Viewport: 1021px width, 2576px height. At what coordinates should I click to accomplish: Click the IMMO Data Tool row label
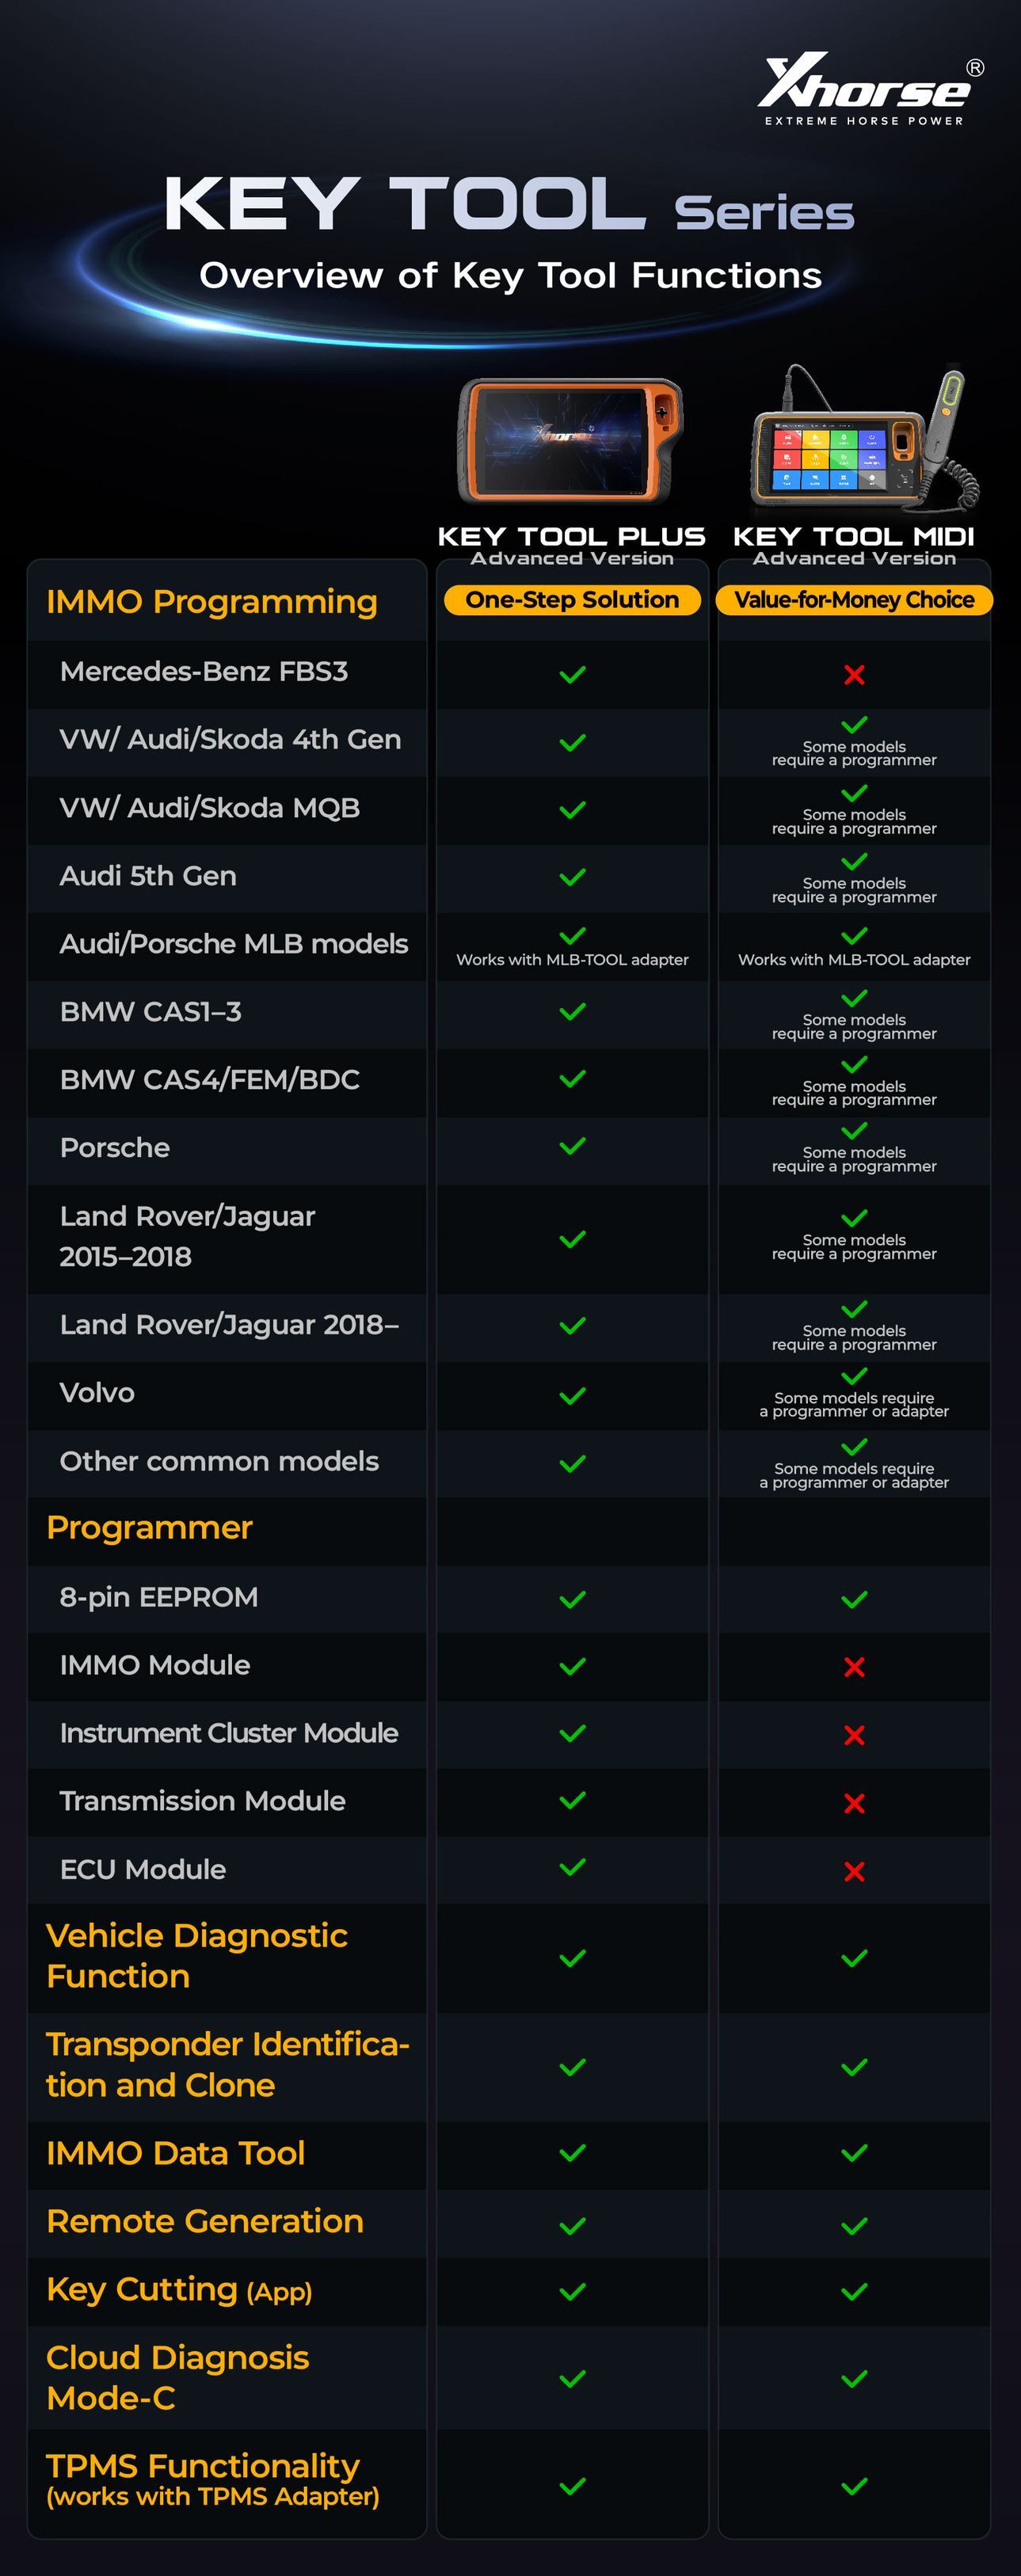(x=176, y=2153)
